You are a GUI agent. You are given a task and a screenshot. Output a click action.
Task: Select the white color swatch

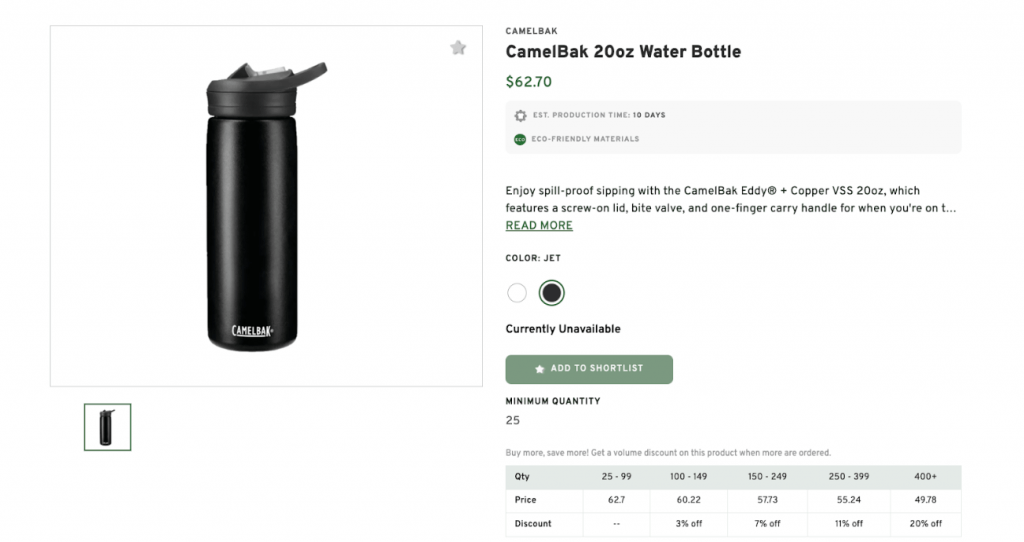[517, 293]
